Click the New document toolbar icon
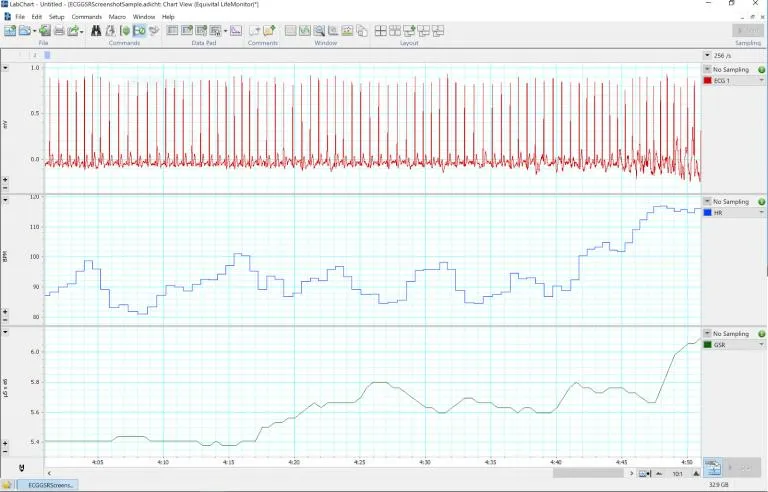The image size is (768, 492). (10, 31)
